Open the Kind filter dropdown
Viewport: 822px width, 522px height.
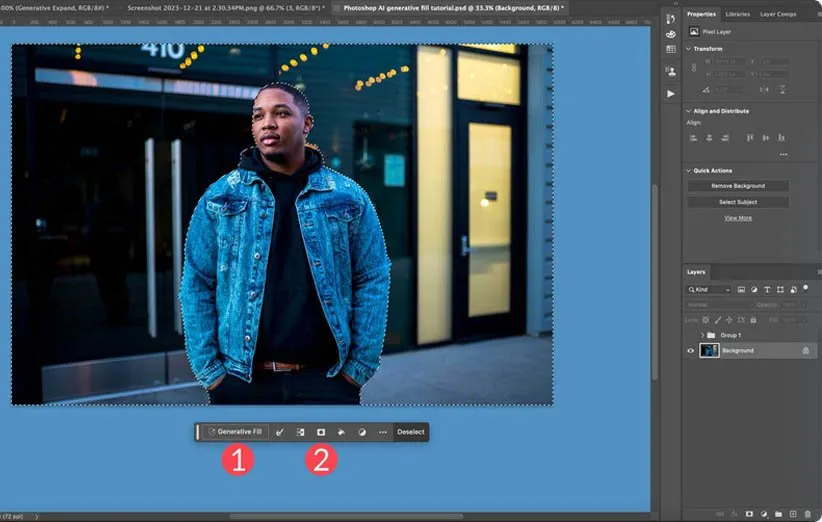[708, 290]
